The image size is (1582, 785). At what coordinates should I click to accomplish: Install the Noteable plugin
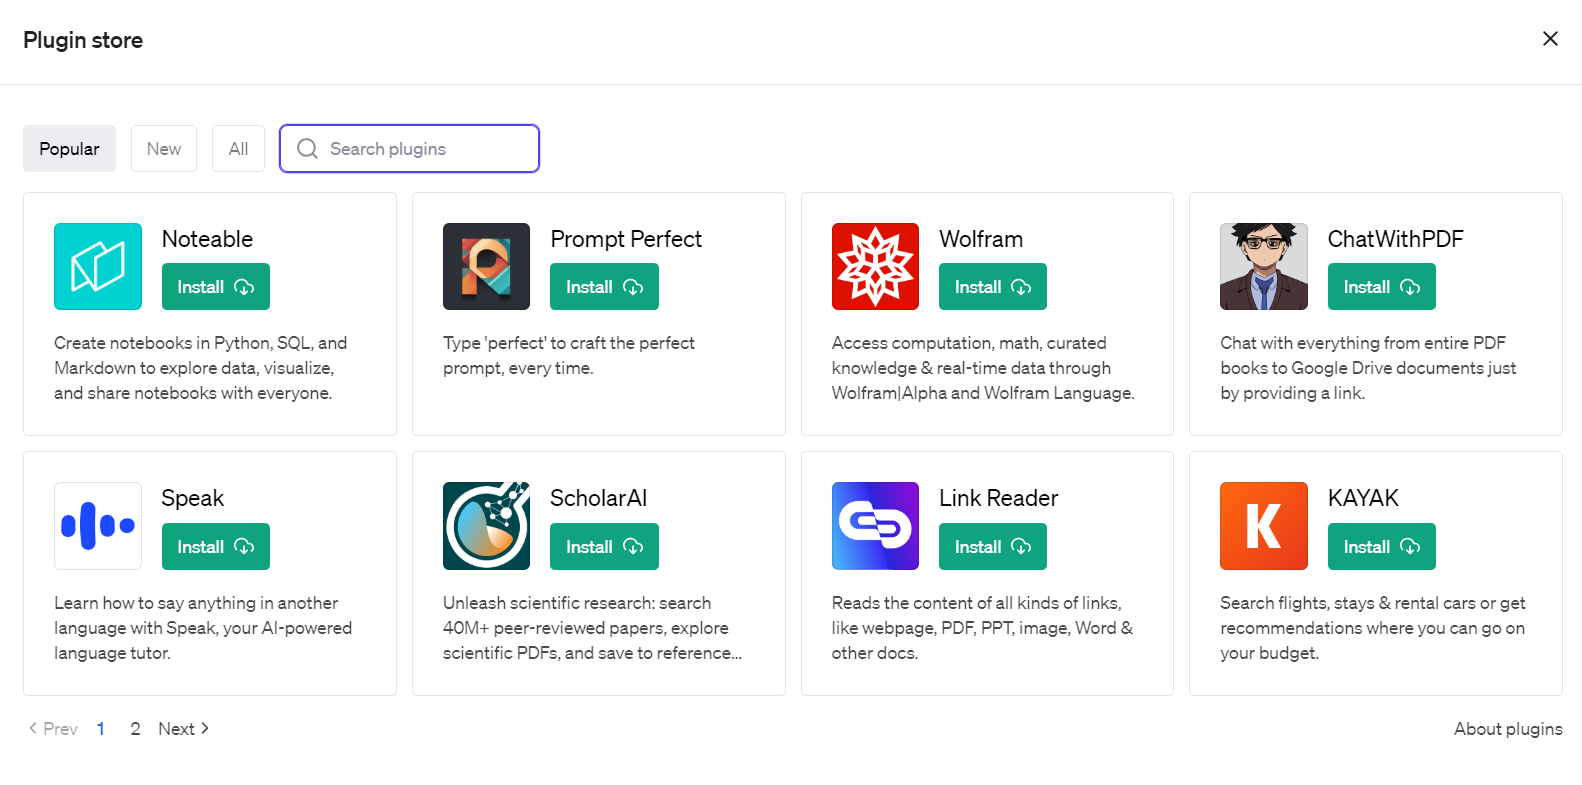click(x=216, y=287)
